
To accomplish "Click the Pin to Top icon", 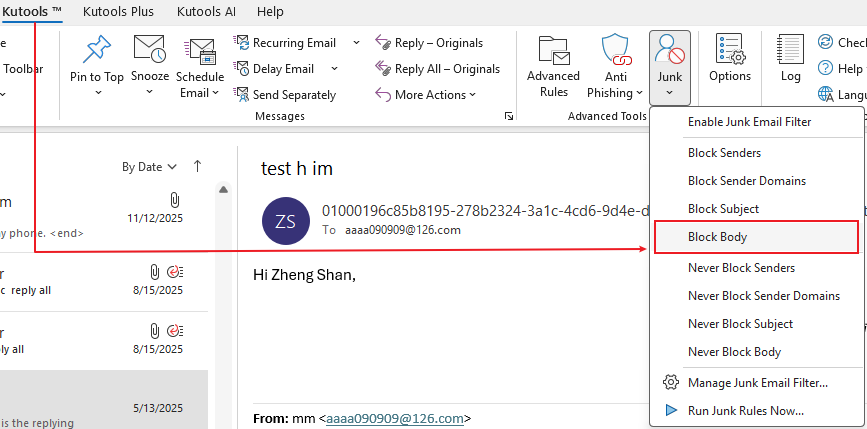I will [97, 49].
